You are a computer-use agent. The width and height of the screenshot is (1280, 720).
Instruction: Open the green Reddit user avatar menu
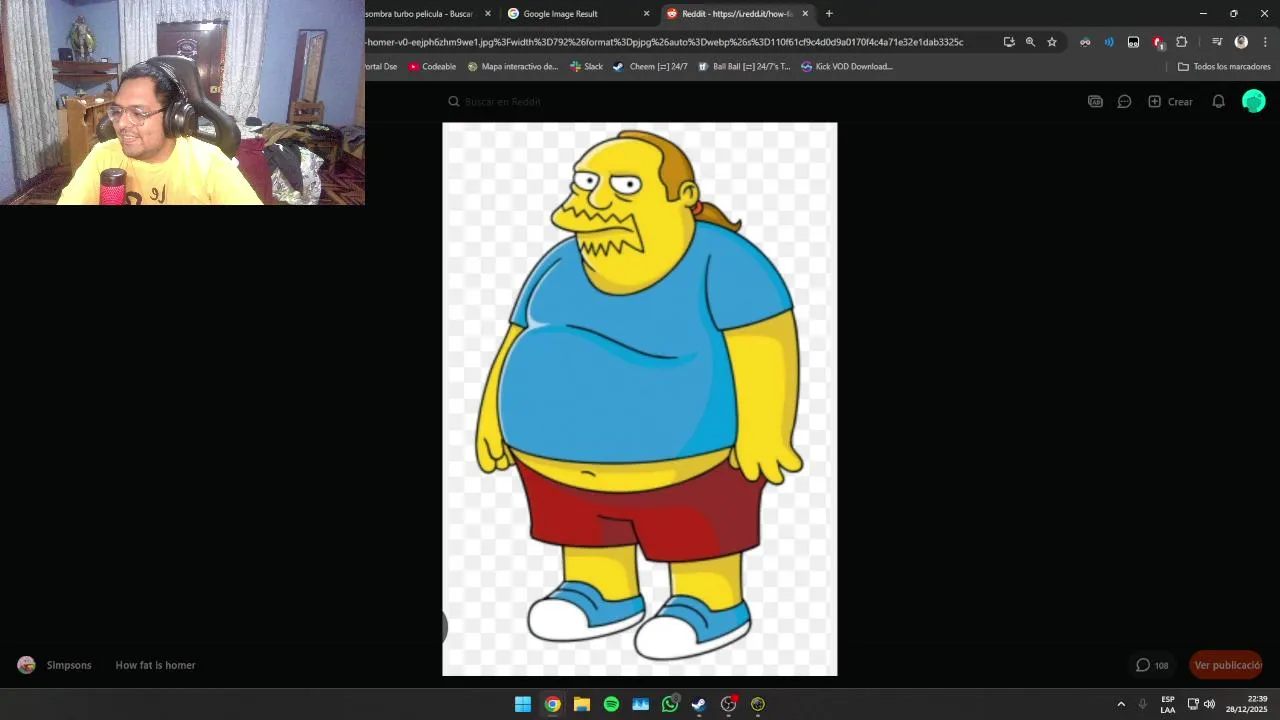pyautogui.click(x=1253, y=101)
